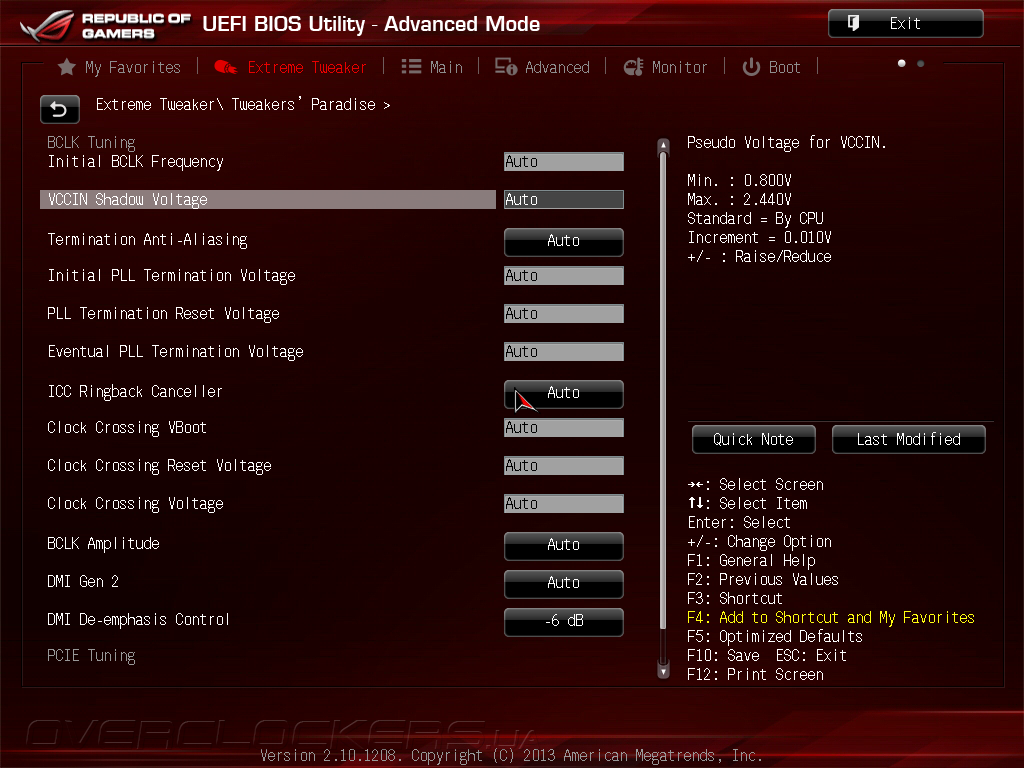Click the second page indicator dot

coord(921,63)
